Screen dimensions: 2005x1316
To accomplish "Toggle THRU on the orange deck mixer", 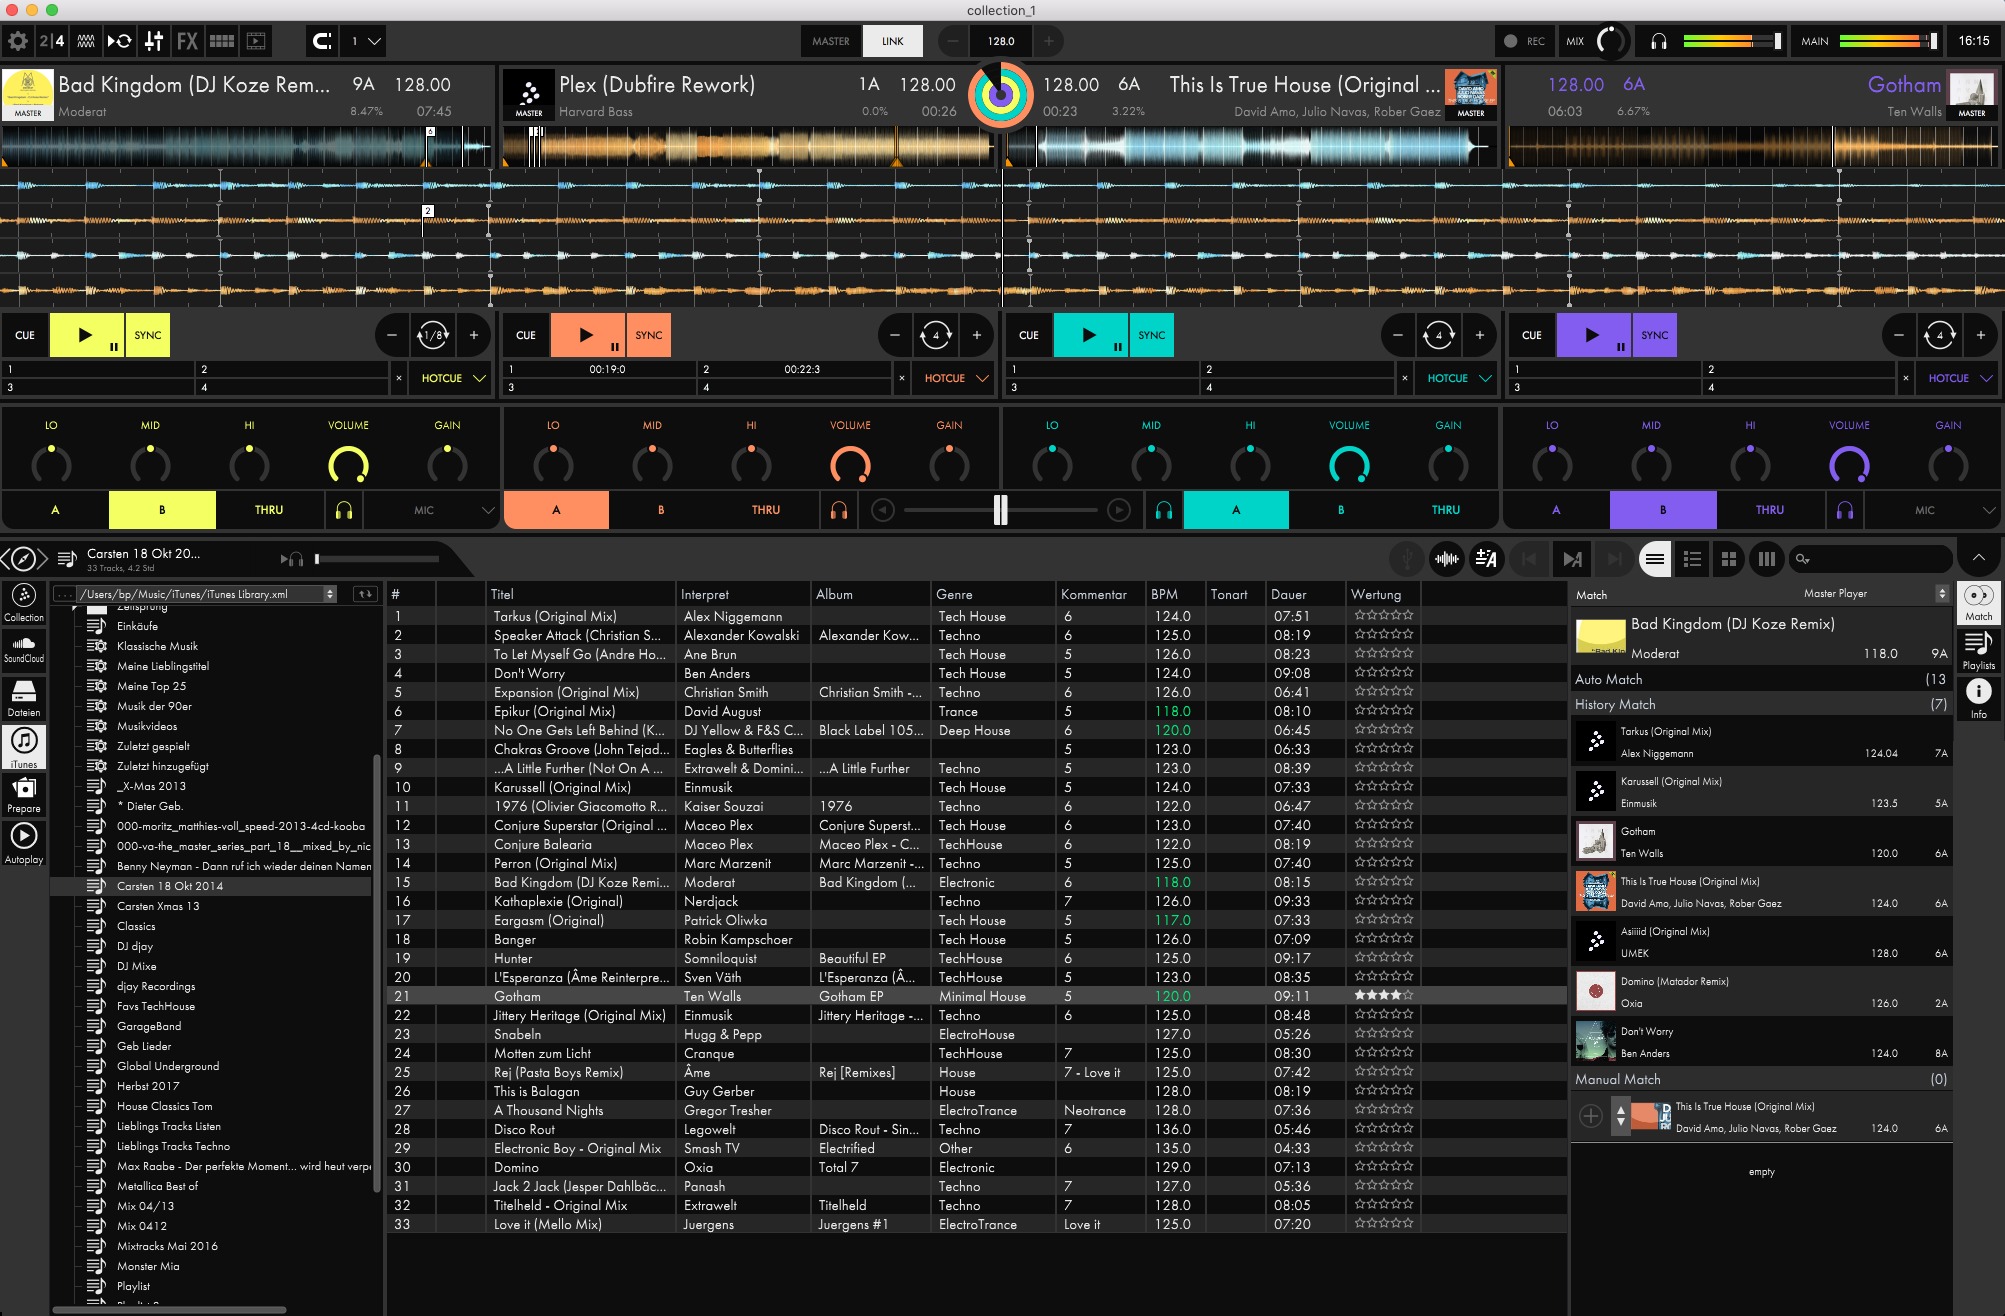I will (765, 510).
